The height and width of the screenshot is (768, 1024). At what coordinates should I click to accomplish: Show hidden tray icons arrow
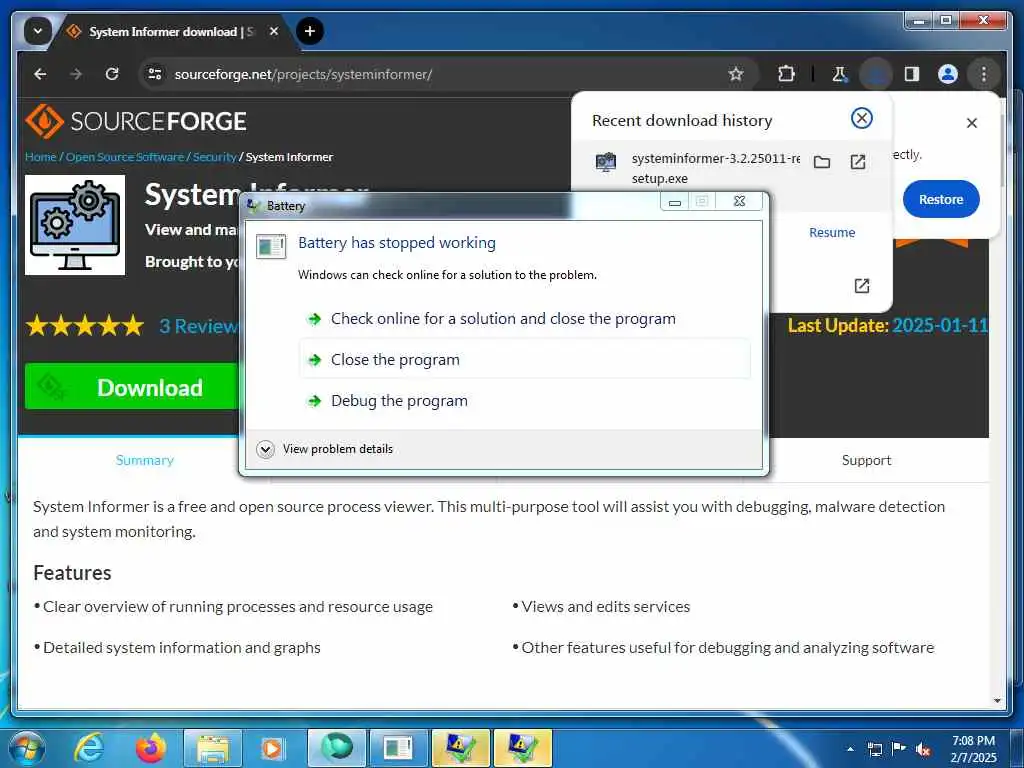click(x=850, y=749)
